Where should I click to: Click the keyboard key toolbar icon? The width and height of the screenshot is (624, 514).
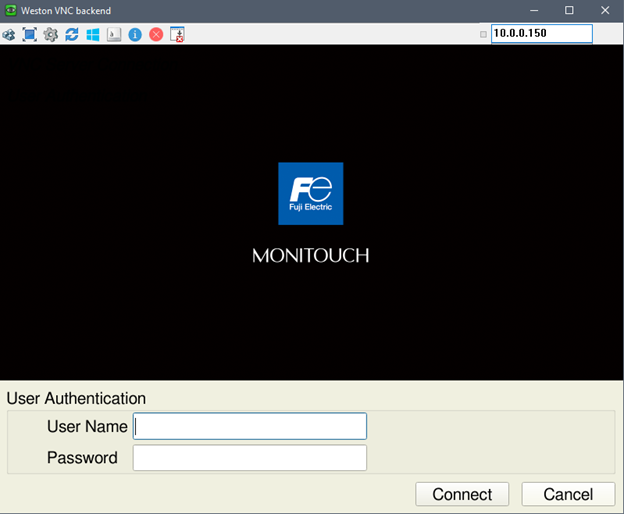point(114,34)
